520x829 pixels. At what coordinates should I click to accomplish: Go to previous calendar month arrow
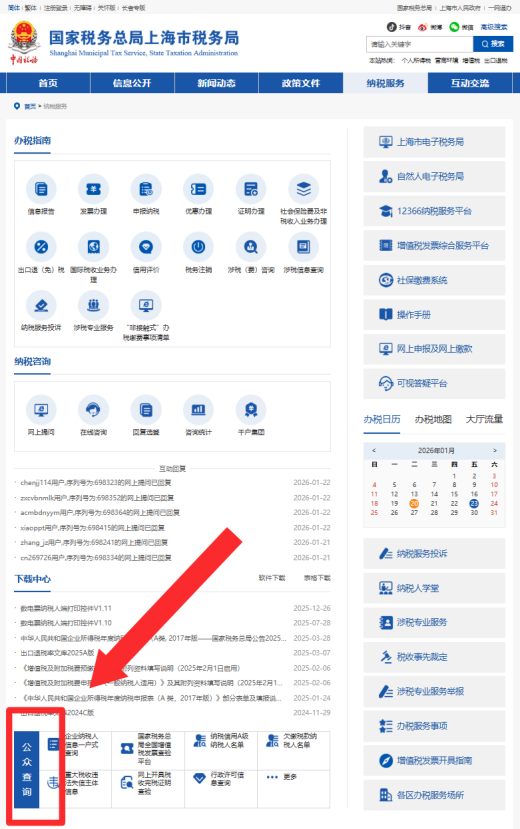coord(374,450)
